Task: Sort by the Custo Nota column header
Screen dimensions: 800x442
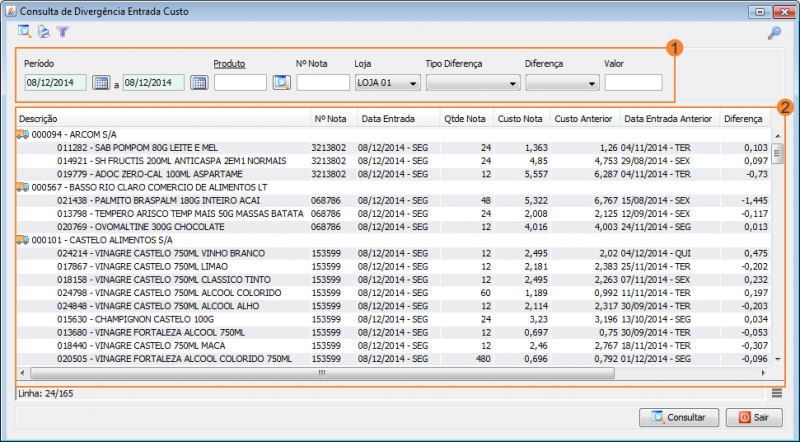Action: tap(521, 119)
